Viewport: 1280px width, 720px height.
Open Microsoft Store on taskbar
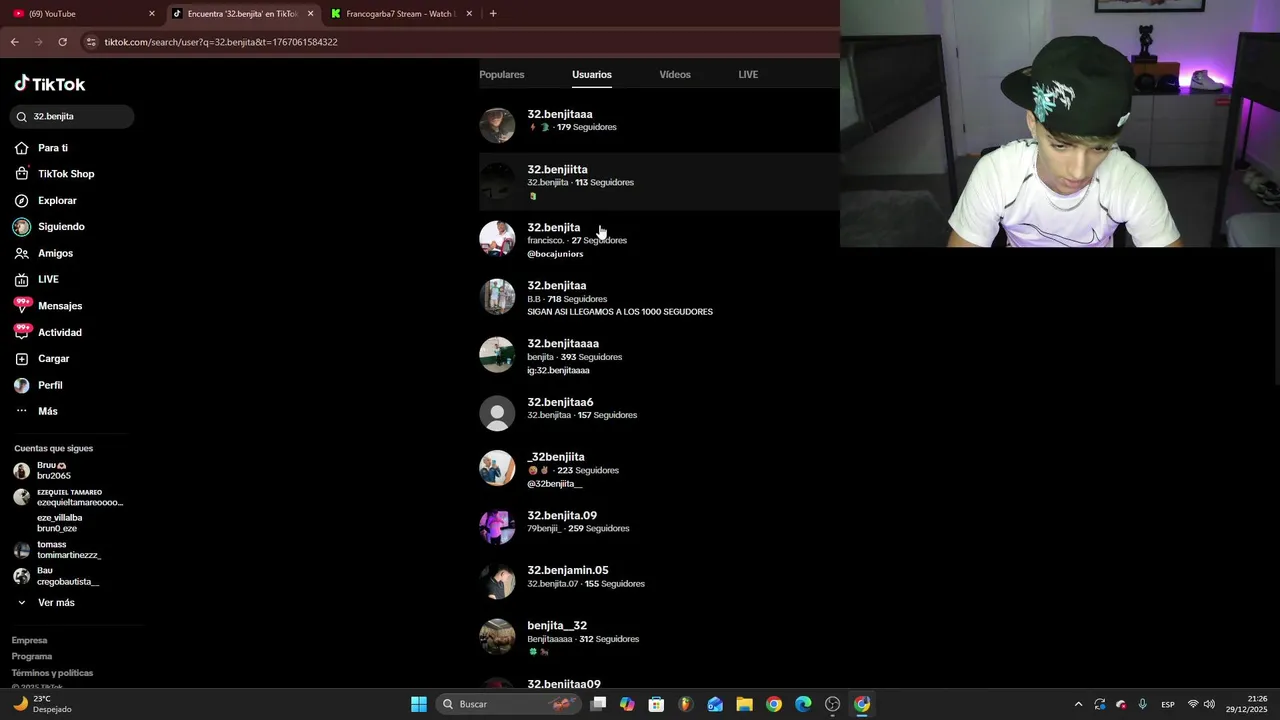(x=656, y=704)
